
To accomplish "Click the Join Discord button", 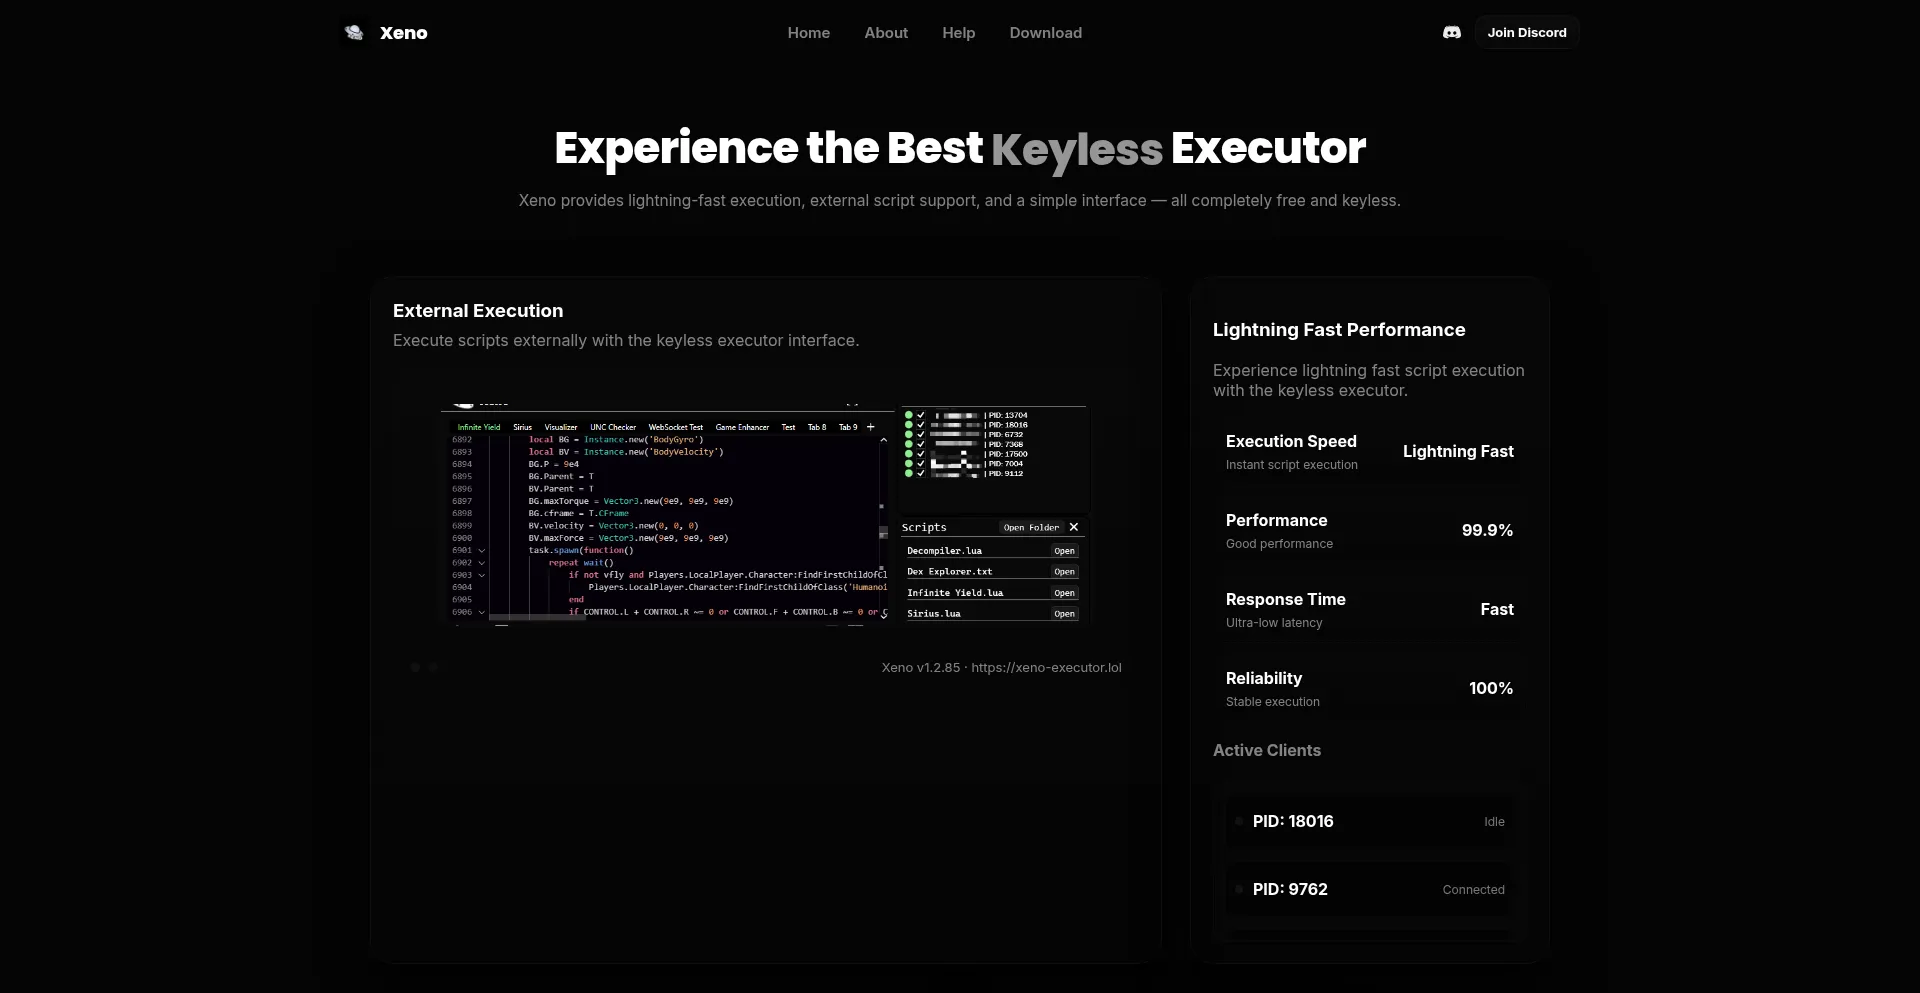I will [x=1527, y=32].
